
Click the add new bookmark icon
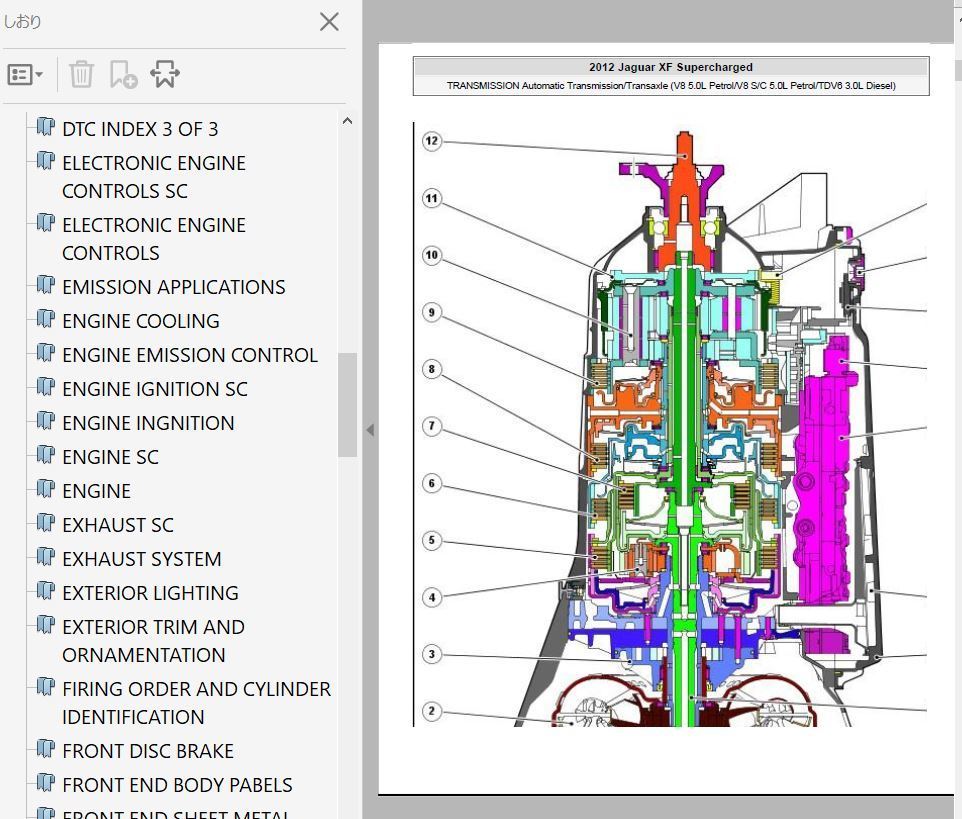[x=123, y=74]
